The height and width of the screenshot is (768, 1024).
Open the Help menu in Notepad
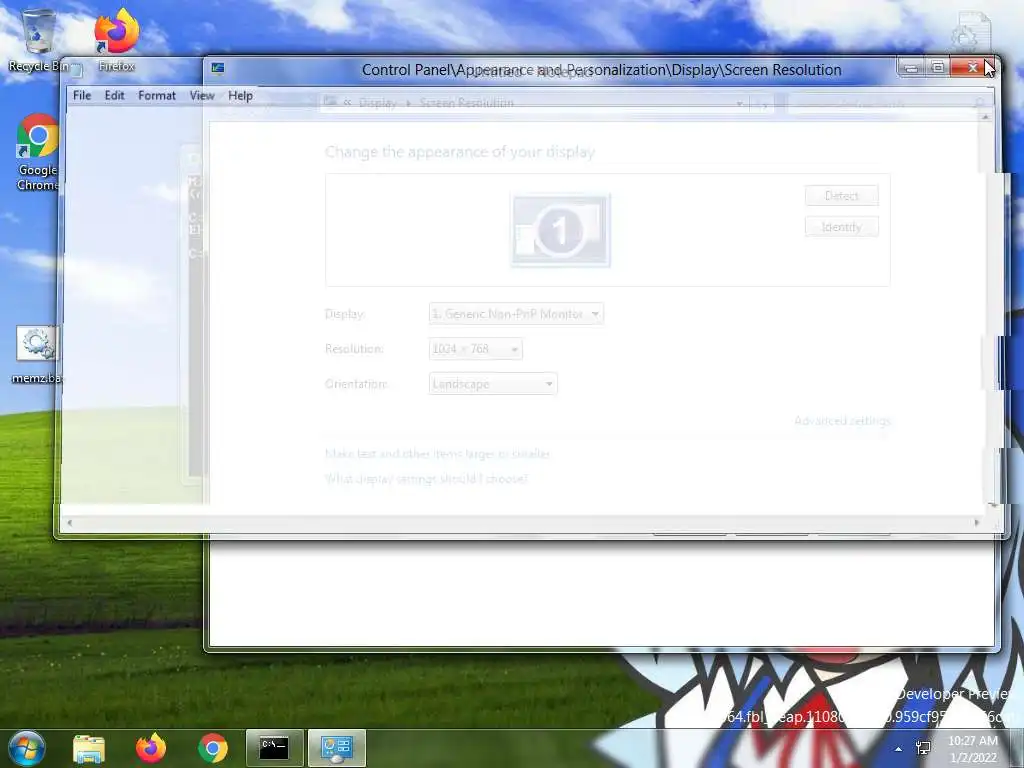tap(240, 95)
